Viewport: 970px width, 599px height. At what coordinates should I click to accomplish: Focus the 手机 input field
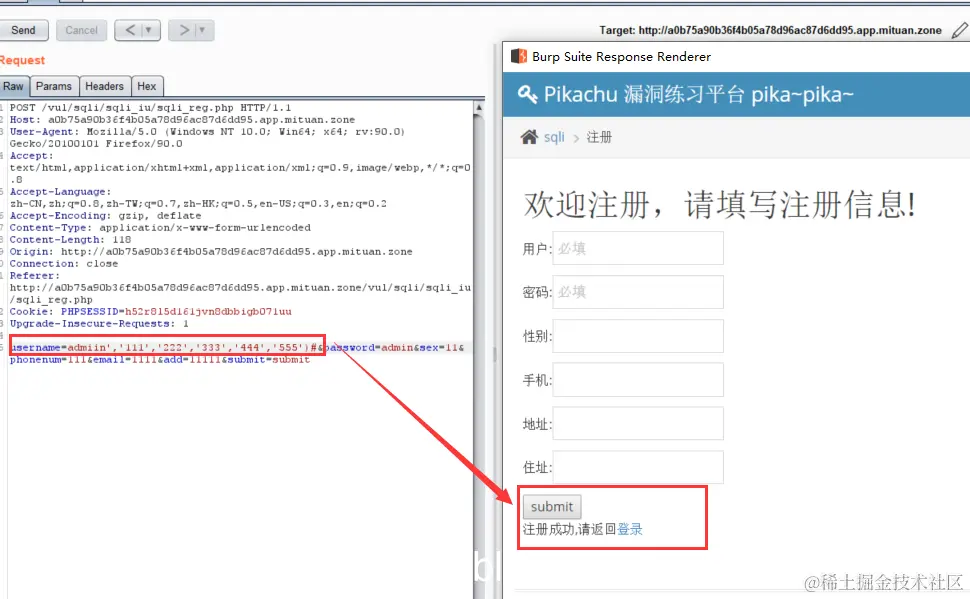[x=638, y=380]
